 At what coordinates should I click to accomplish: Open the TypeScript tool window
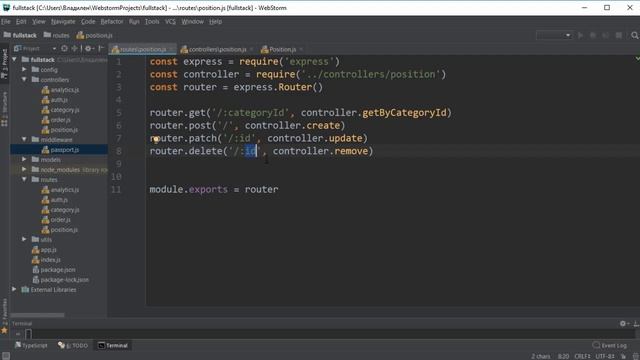31,345
